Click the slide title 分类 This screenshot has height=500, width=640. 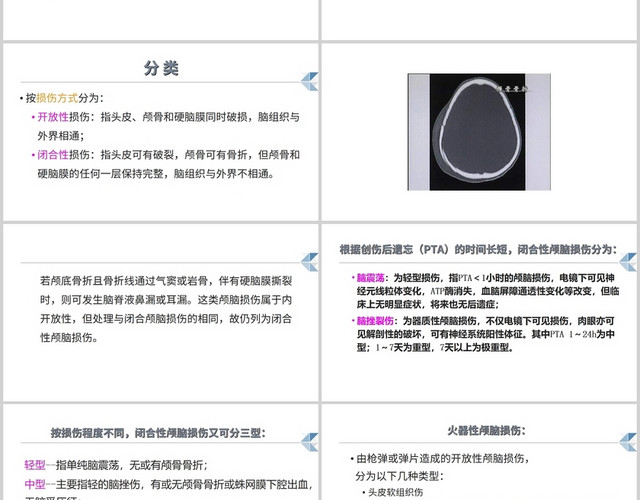coord(161,68)
